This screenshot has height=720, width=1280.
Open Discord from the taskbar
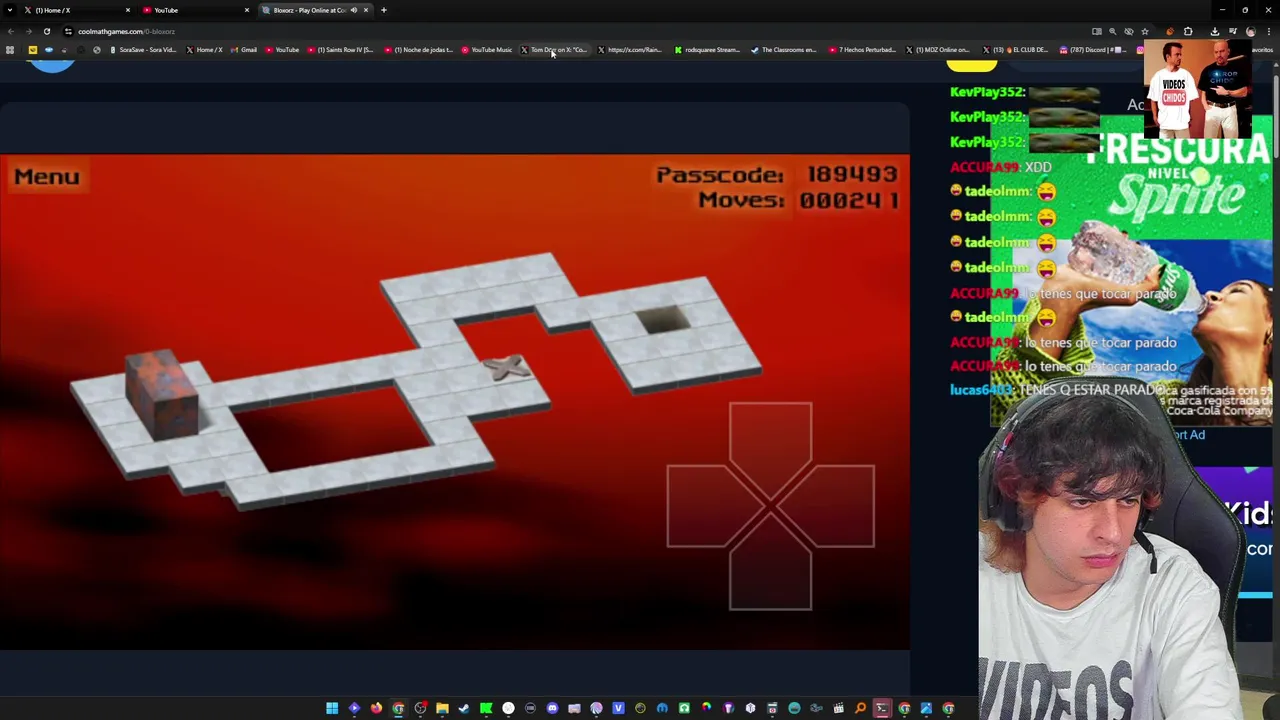[x=552, y=708]
